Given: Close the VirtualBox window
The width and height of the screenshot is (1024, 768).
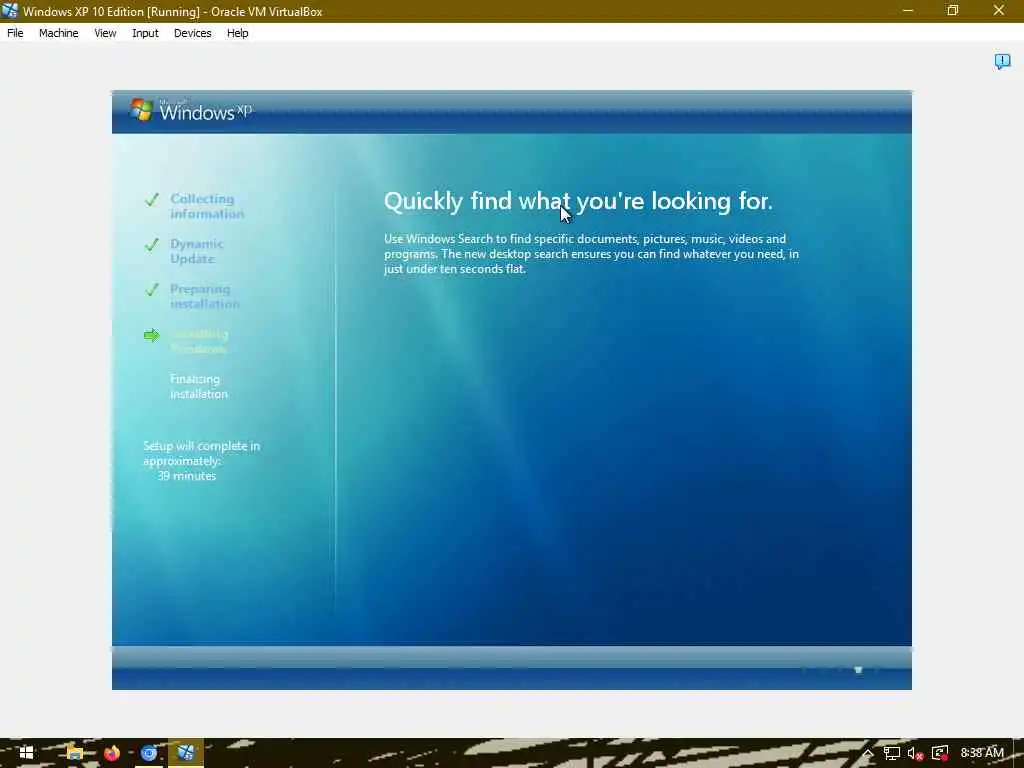Looking at the screenshot, I should [999, 10].
